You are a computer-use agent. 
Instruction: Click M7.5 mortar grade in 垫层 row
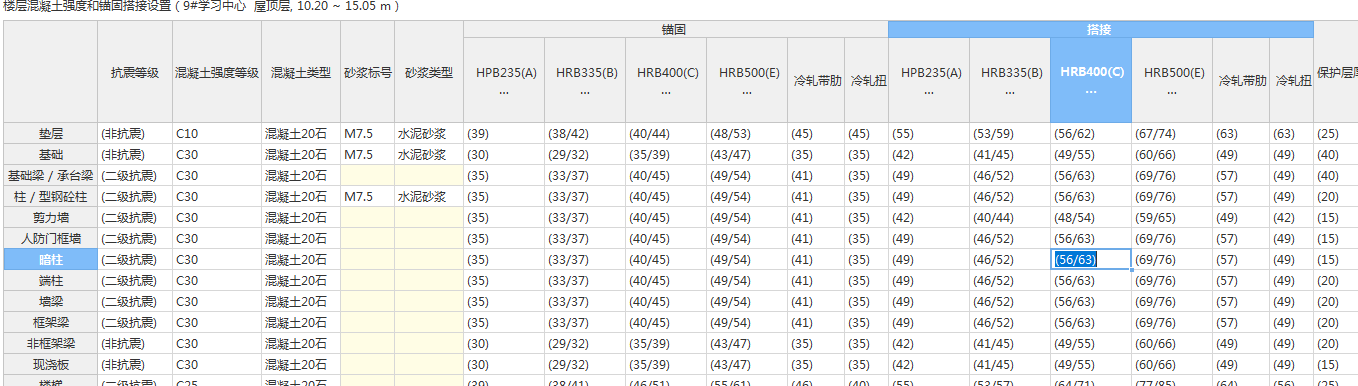click(367, 134)
